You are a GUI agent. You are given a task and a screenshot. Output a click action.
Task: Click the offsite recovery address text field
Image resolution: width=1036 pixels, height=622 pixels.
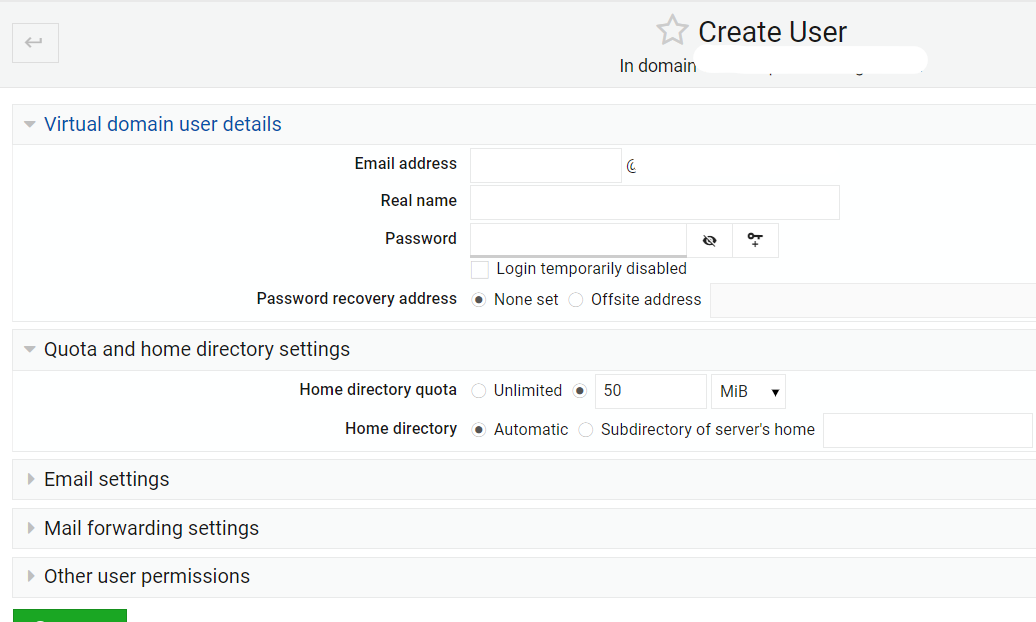click(x=873, y=300)
